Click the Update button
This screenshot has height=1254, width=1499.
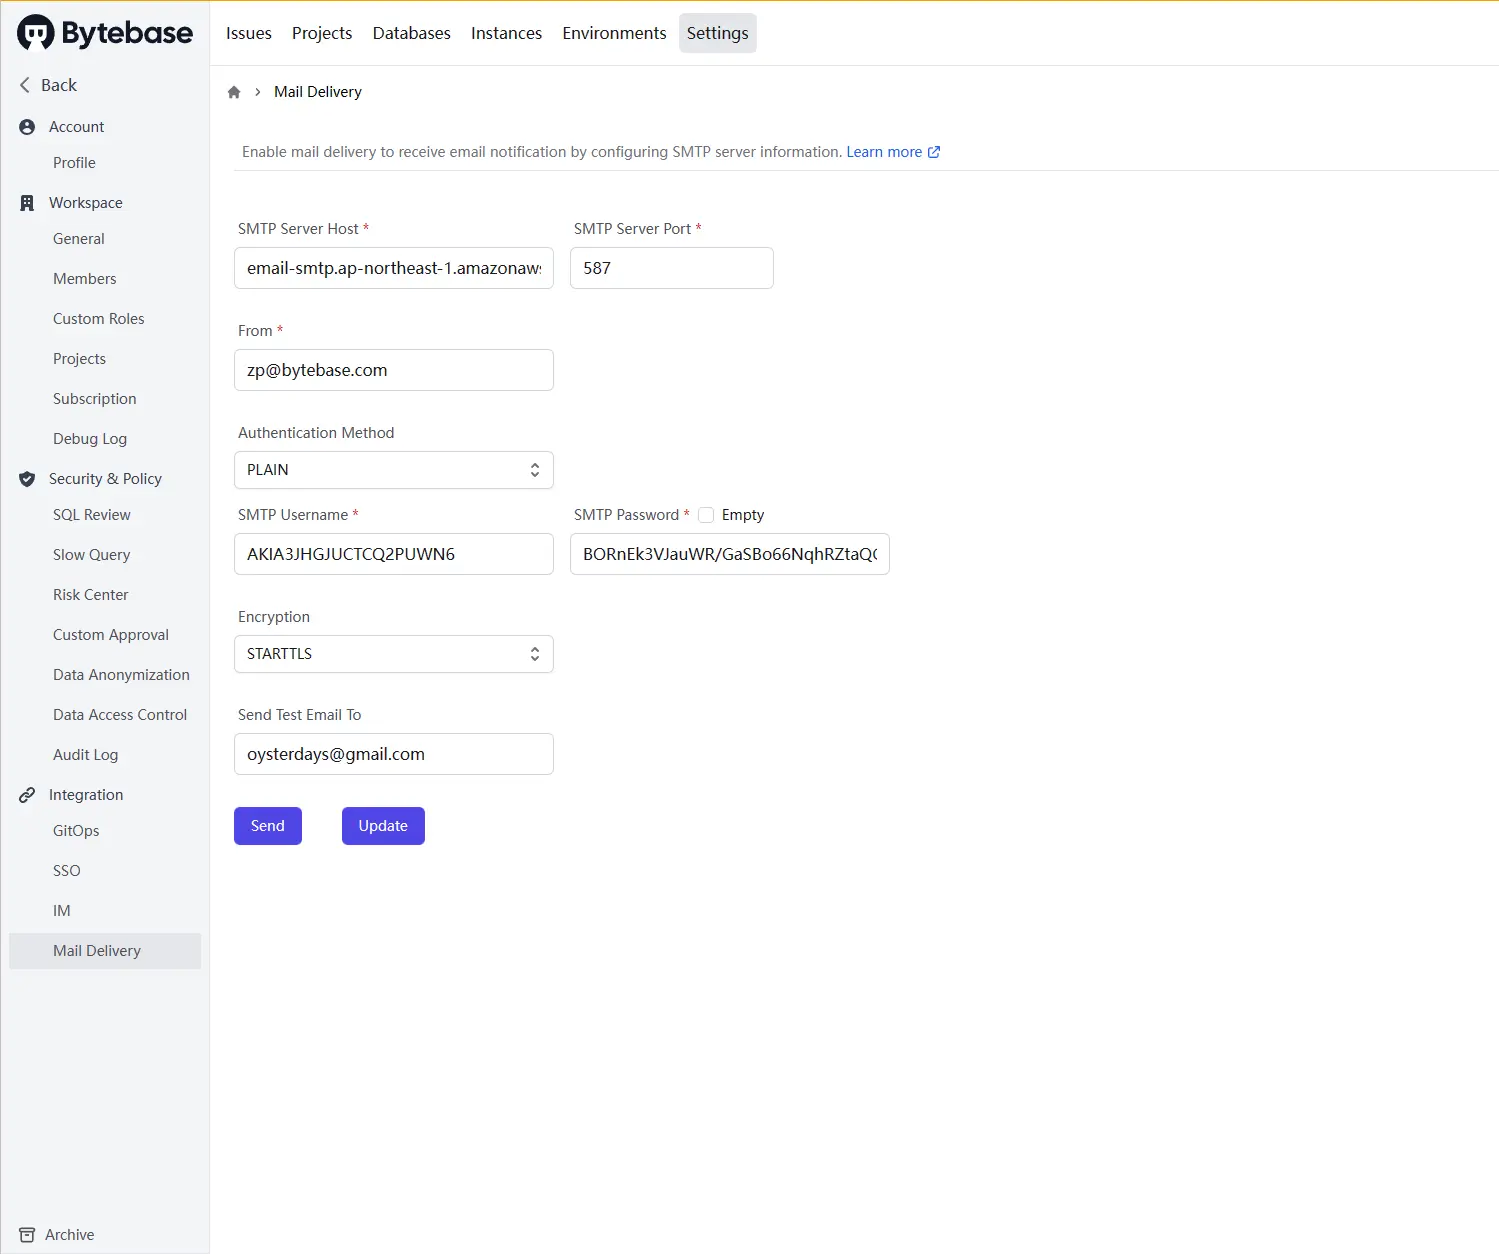383,826
